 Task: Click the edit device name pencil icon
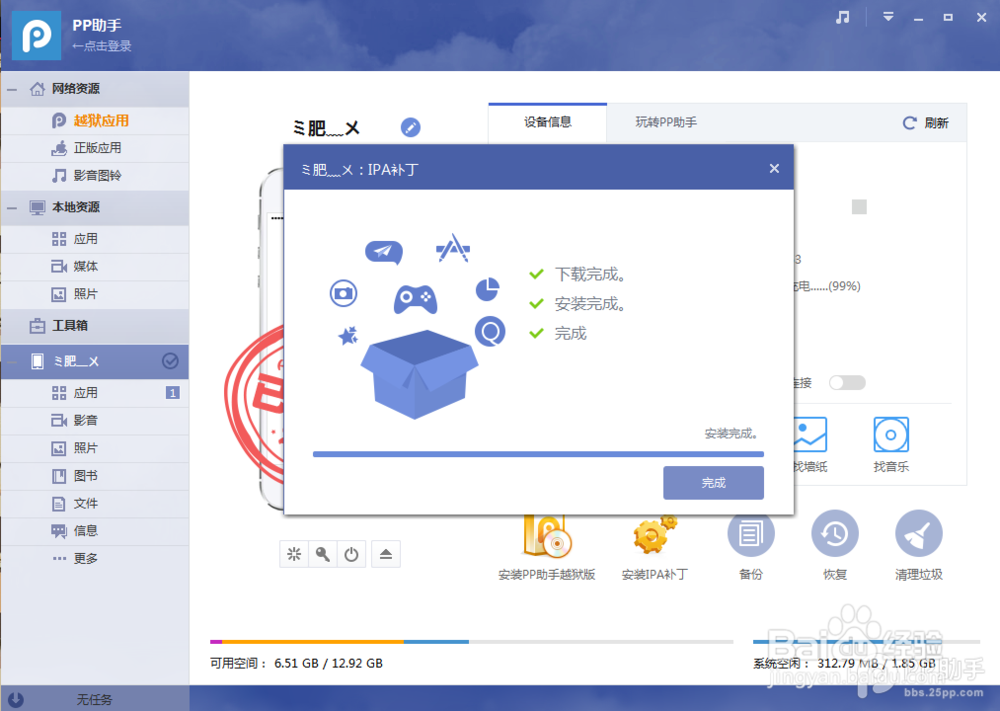click(410, 128)
